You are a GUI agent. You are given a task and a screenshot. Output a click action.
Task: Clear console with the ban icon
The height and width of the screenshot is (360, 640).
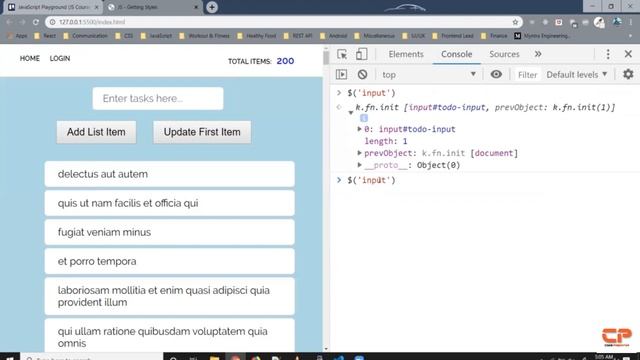pos(362,74)
